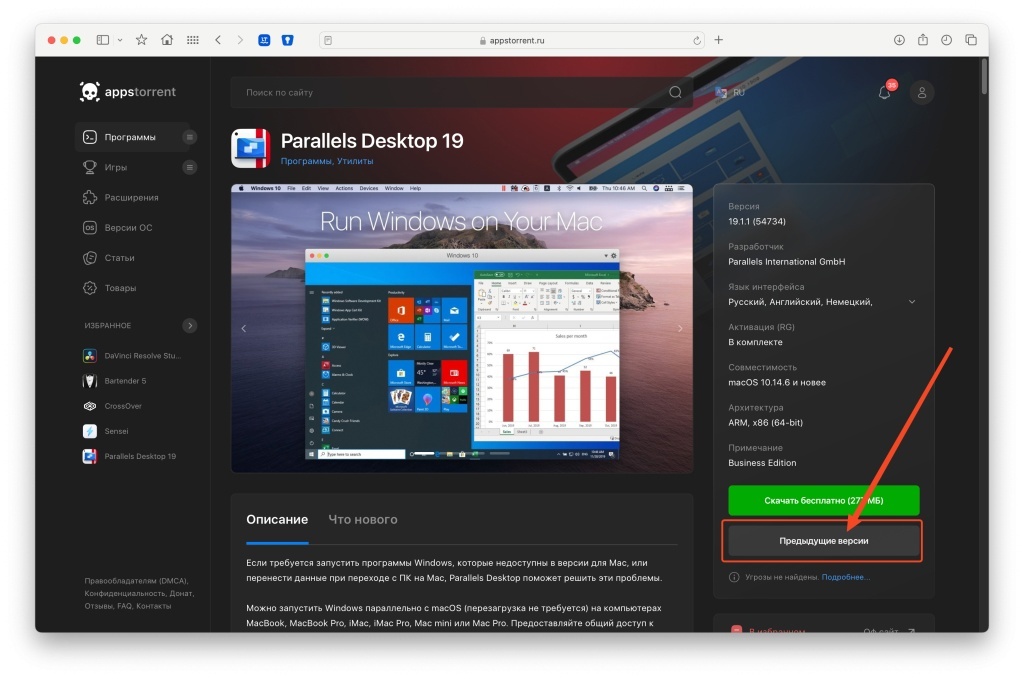This screenshot has width=1024, height=679.
Task: Click the Parallels Desktop 19 app icon
Action: [x=251, y=148]
